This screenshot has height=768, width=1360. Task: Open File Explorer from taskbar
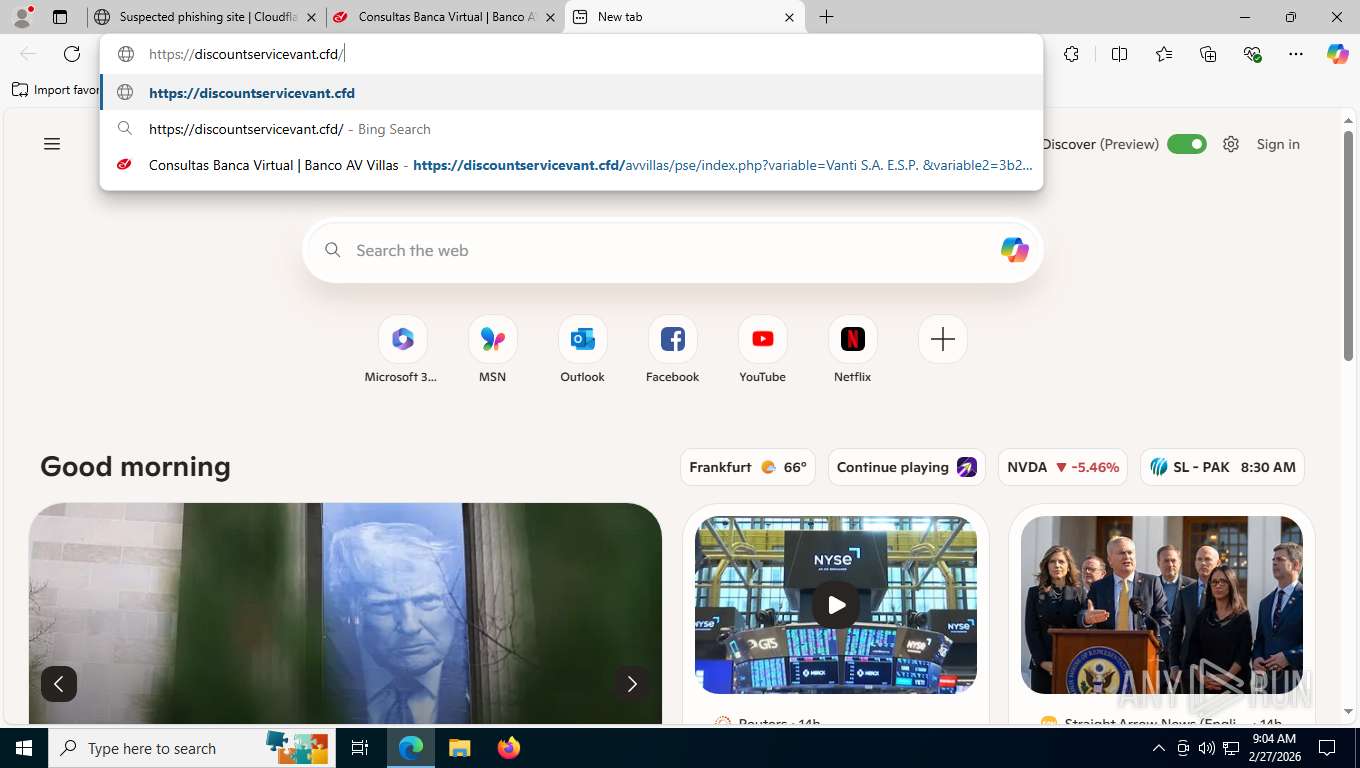[x=459, y=748]
